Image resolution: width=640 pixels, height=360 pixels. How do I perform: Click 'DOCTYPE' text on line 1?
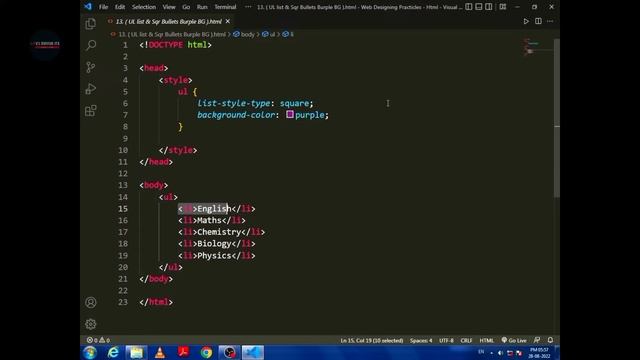[166, 45]
